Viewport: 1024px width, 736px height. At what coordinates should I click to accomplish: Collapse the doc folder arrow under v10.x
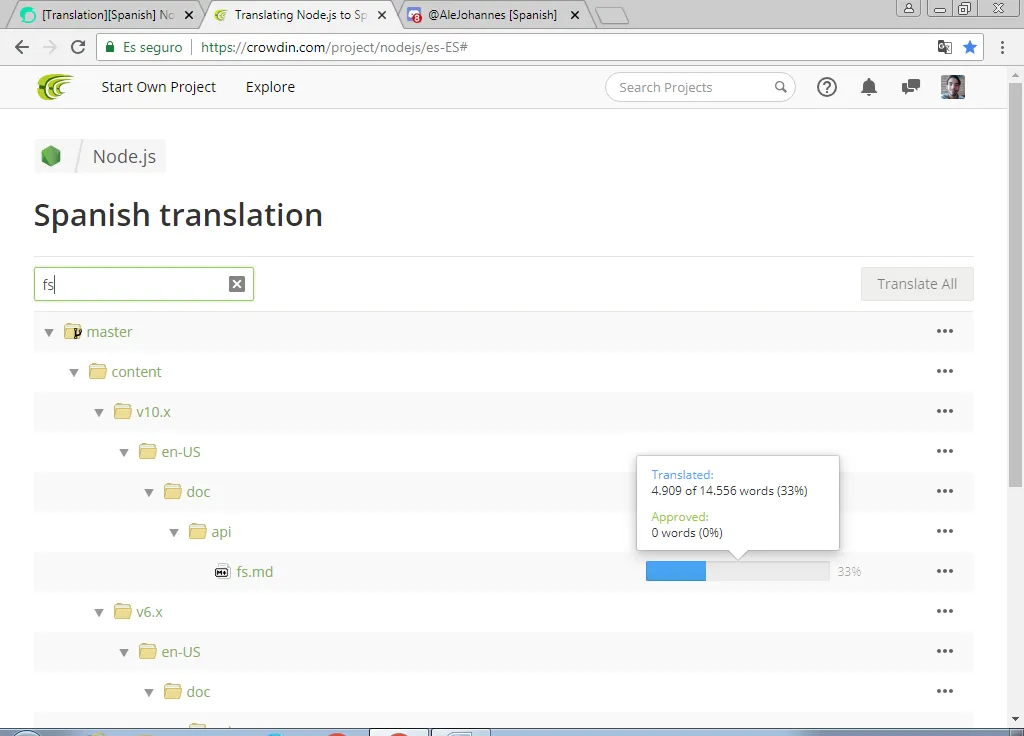[x=149, y=492]
